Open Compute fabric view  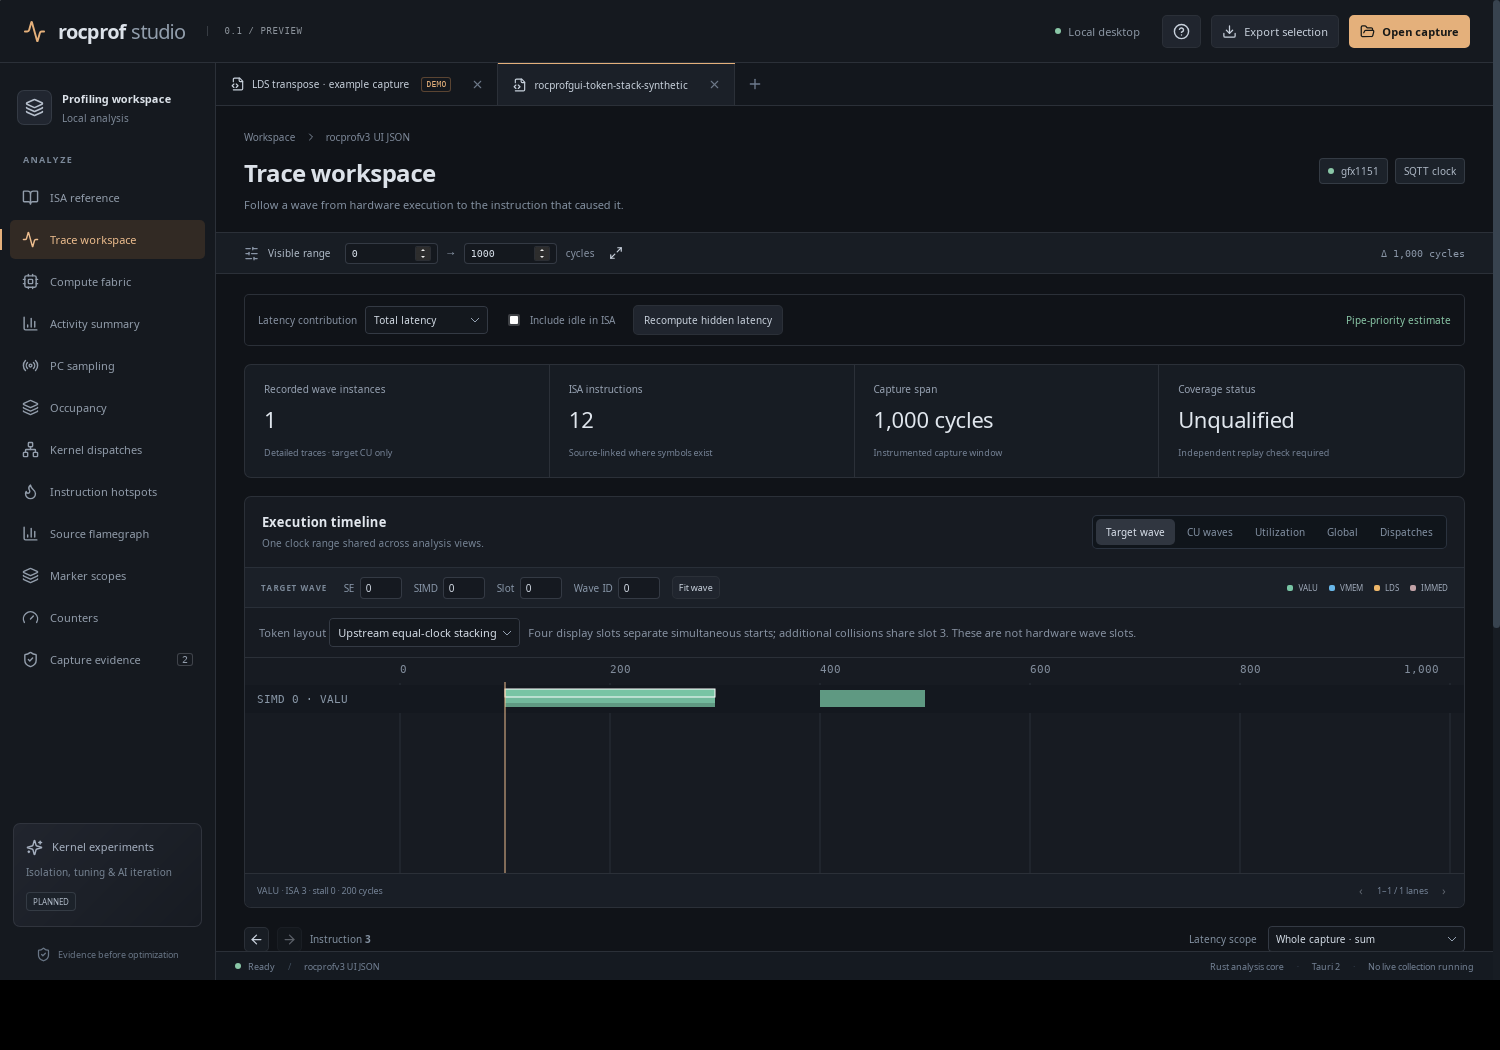(107, 282)
